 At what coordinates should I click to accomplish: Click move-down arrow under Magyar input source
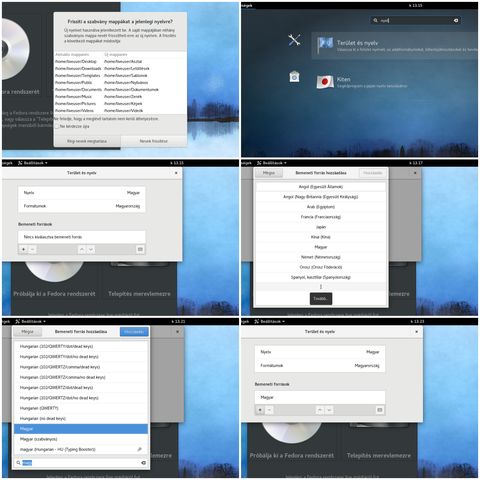pos(329,410)
